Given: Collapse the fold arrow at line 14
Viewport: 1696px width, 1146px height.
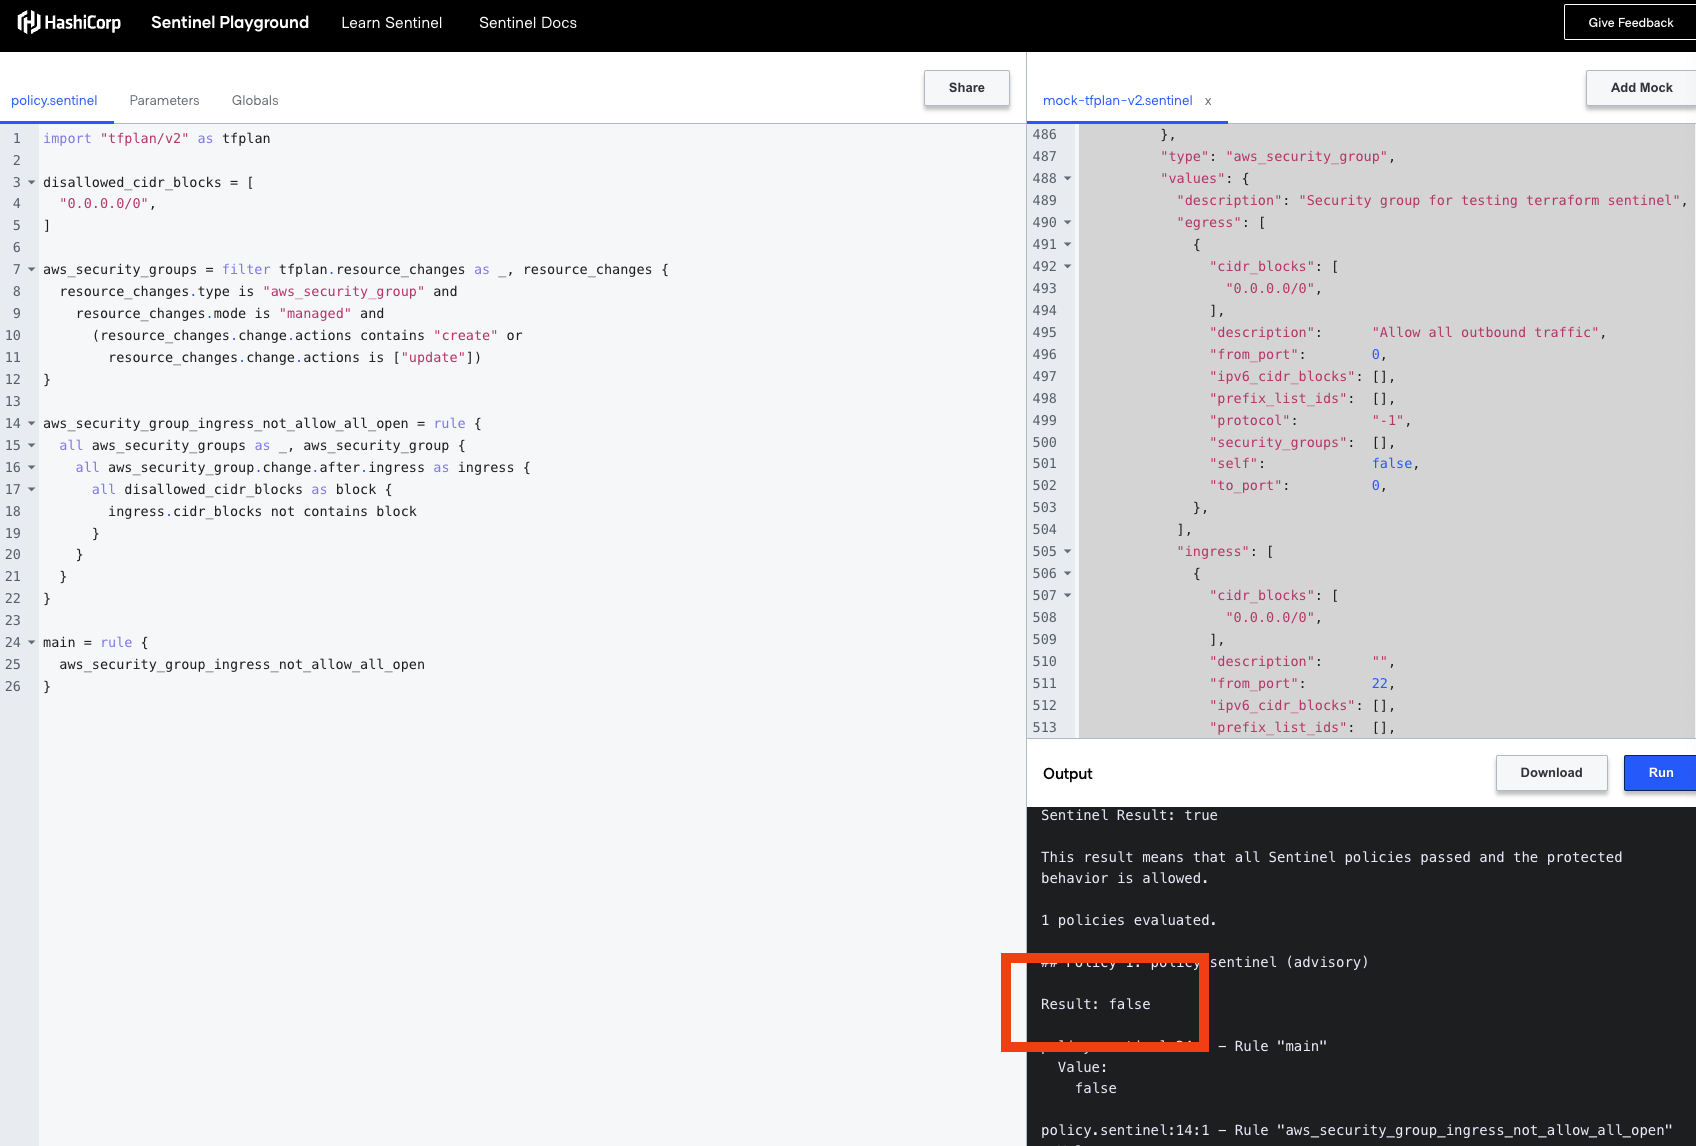Looking at the screenshot, I should 31,424.
